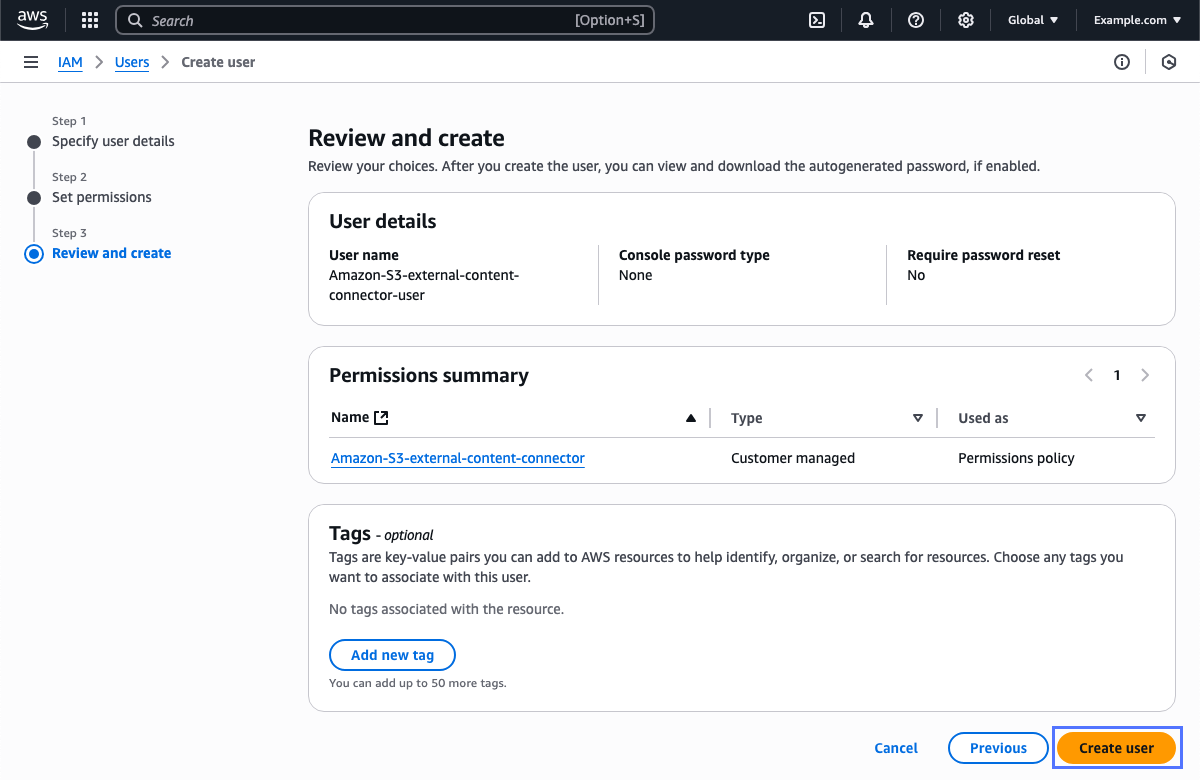
Task: Go to Step 2 Set permissions
Action: point(102,197)
